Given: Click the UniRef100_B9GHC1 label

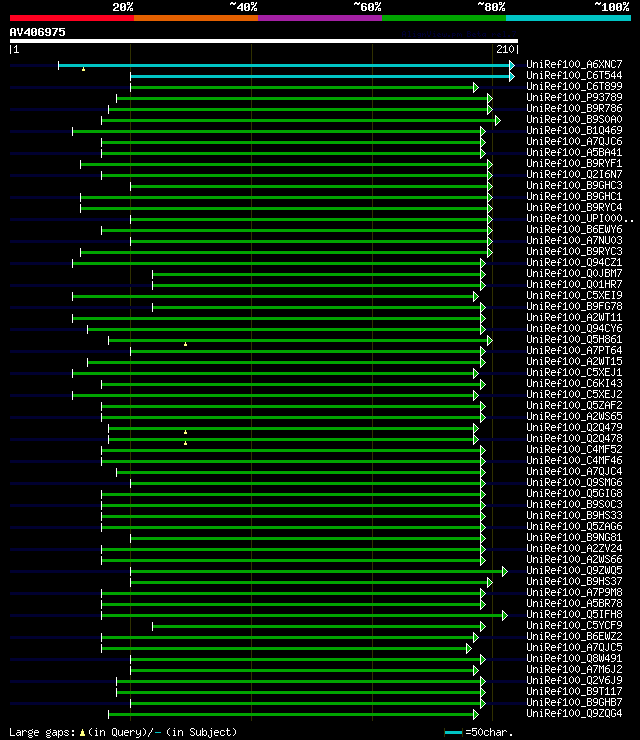Looking at the screenshot, I should point(574,196).
